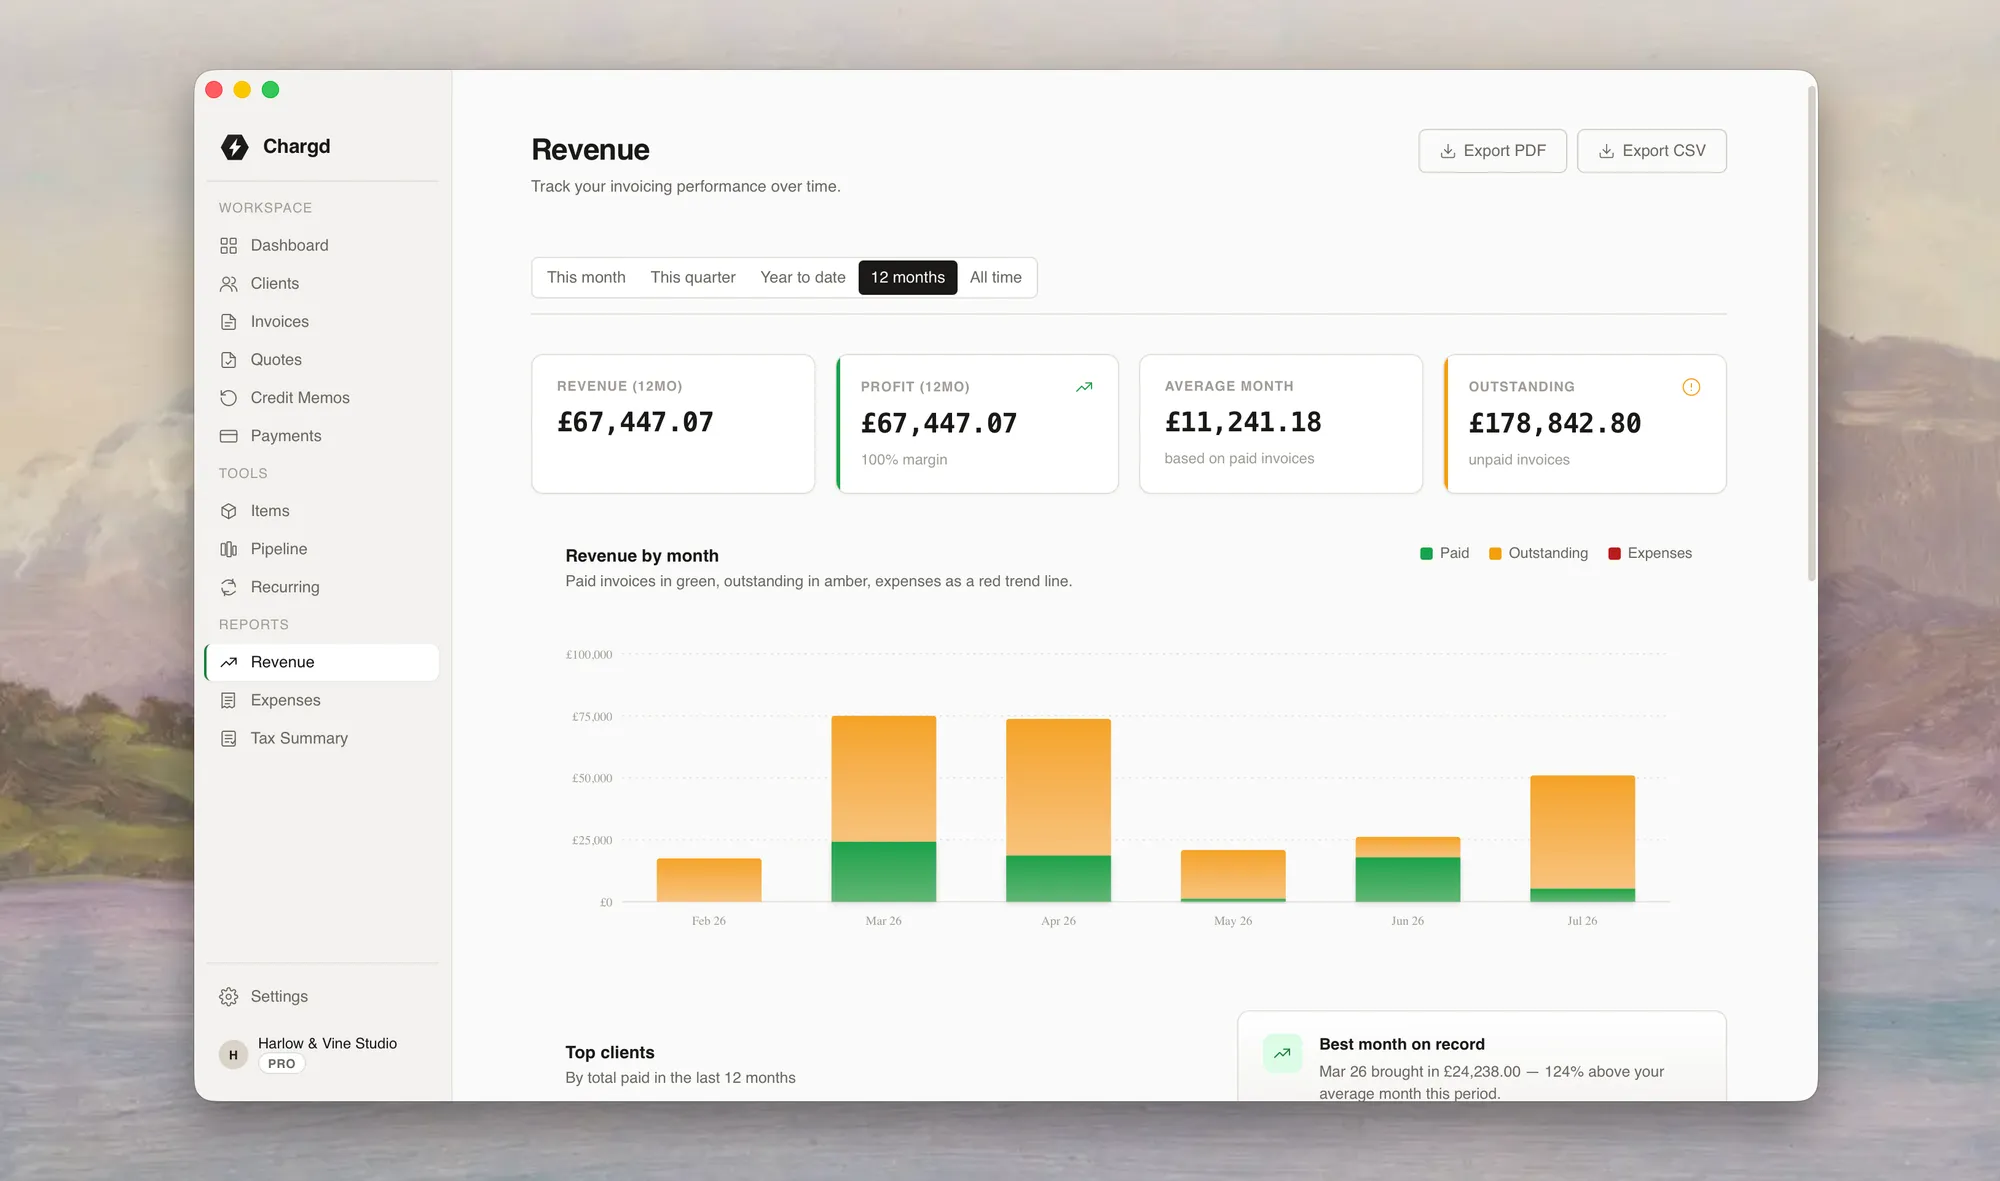This screenshot has height=1181, width=2000.
Task: Click the Credit Memos undo-arrow icon
Action: coord(229,398)
